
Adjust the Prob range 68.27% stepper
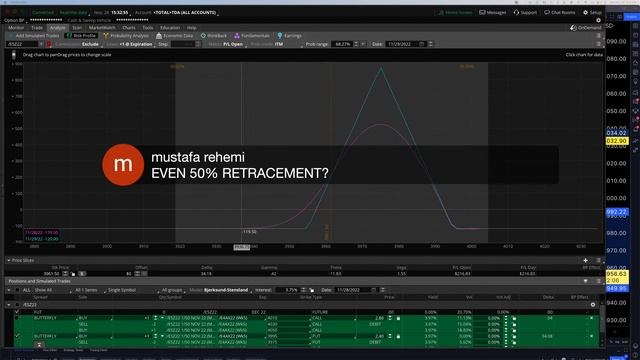pos(356,44)
